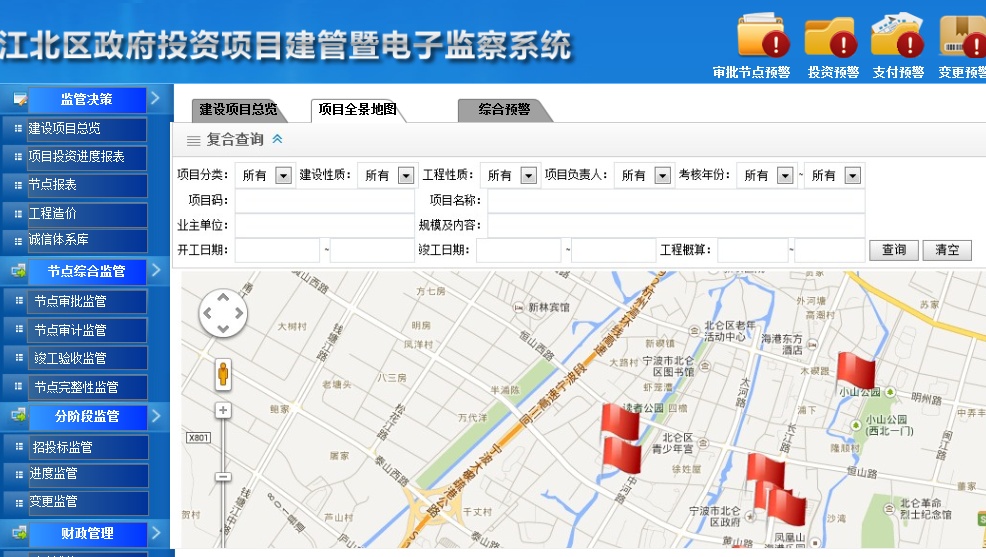This screenshot has height=557, width=986.
Task: Click the 监管决策 section header icon
Action: pos(20,99)
